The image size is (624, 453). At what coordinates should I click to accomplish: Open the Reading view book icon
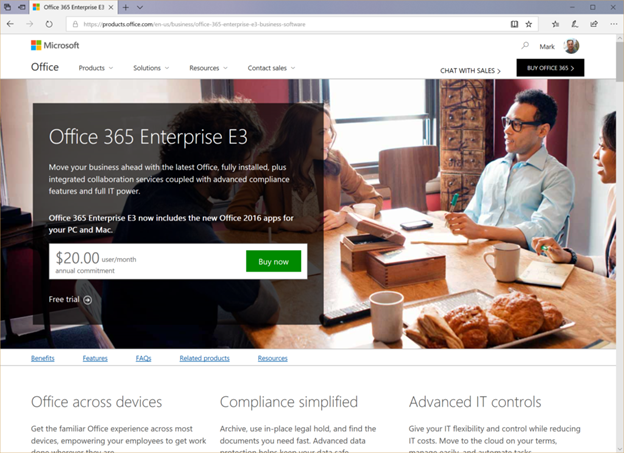(514, 24)
